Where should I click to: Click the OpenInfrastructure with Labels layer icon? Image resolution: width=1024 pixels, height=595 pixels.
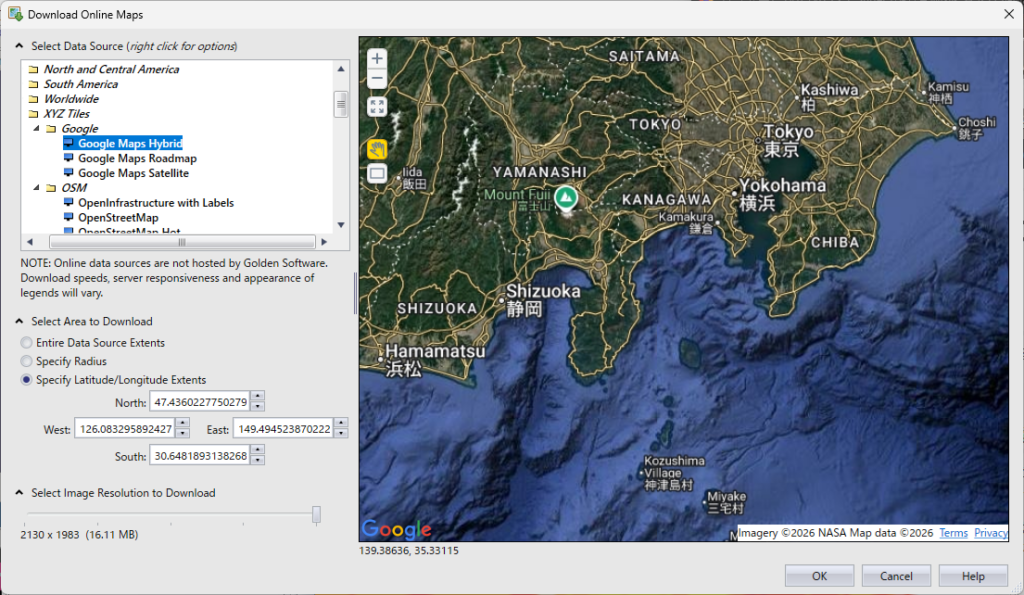(x=68, y=202)
